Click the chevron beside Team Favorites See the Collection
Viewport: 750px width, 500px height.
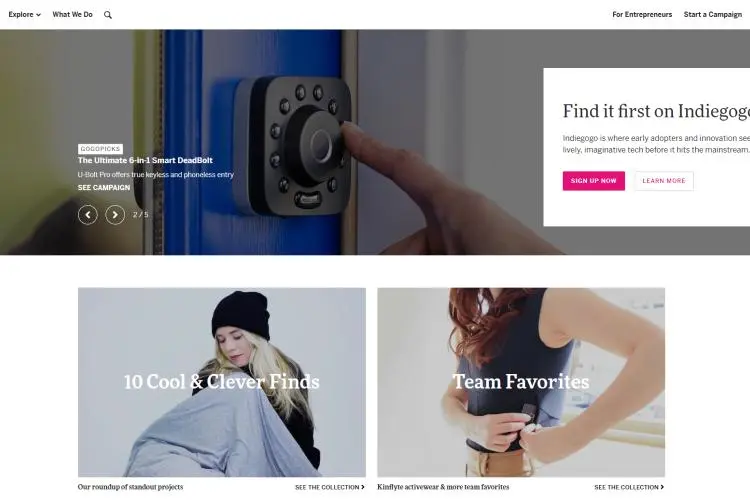(x=662, y=487)
